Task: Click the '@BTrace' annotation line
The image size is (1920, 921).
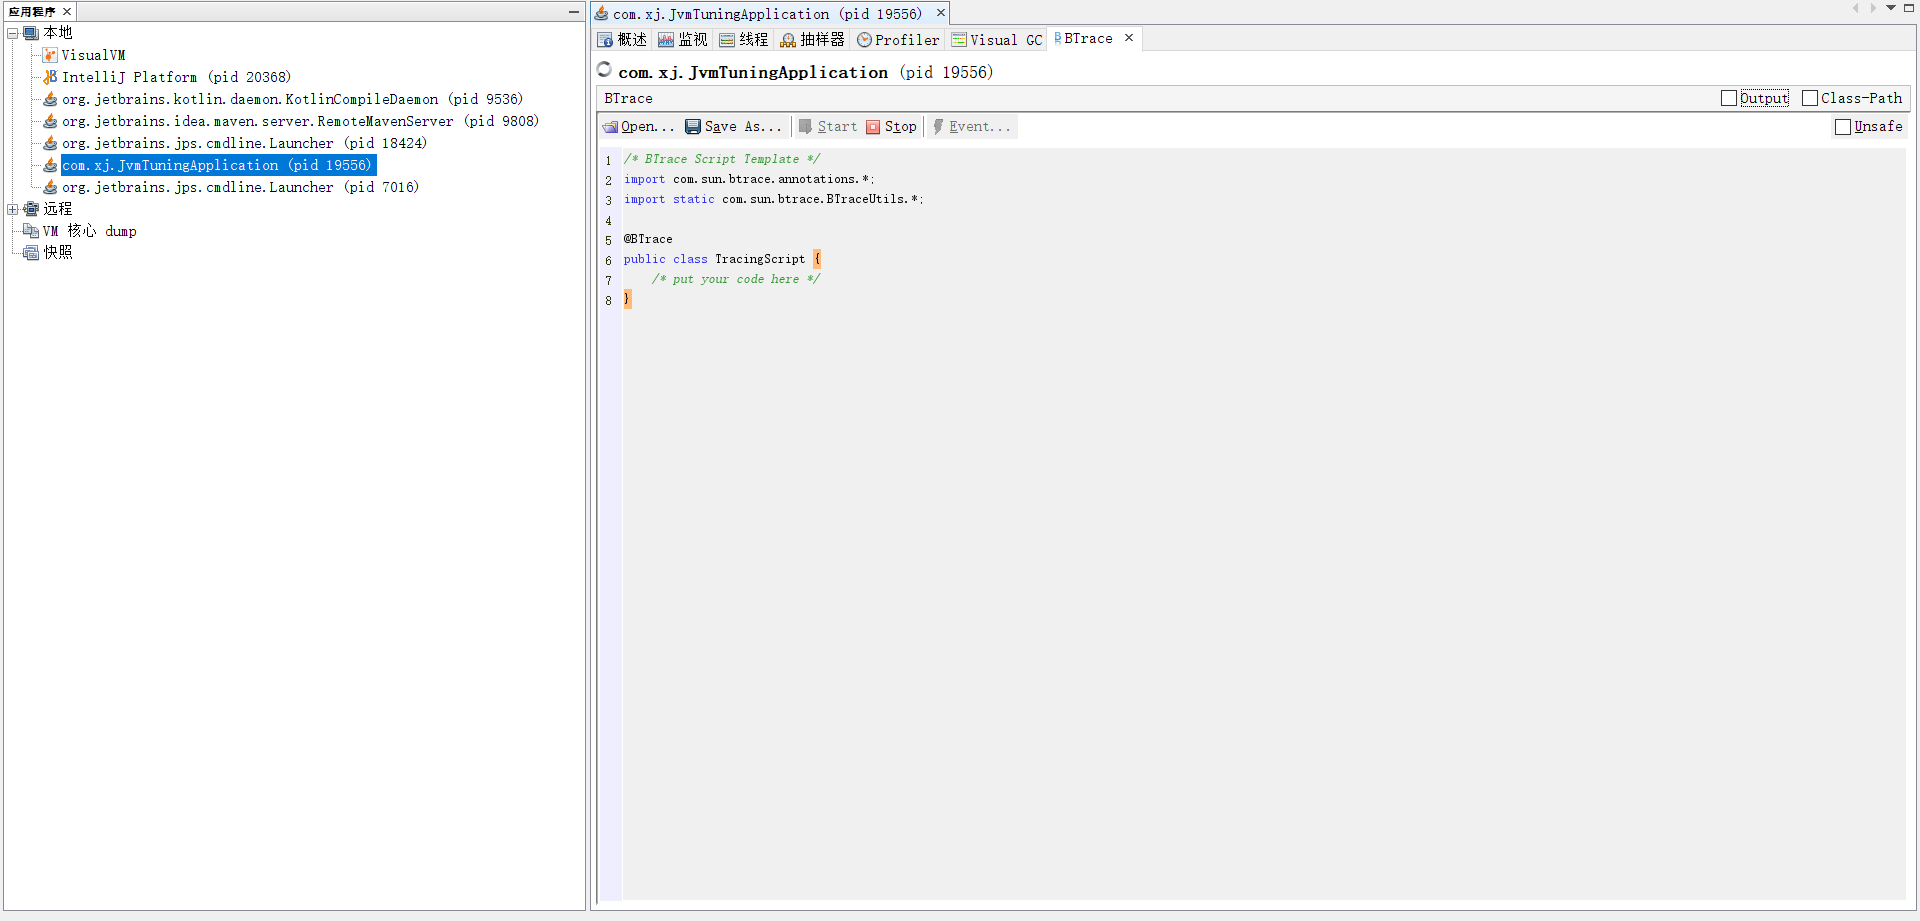Action: (648, 239)
